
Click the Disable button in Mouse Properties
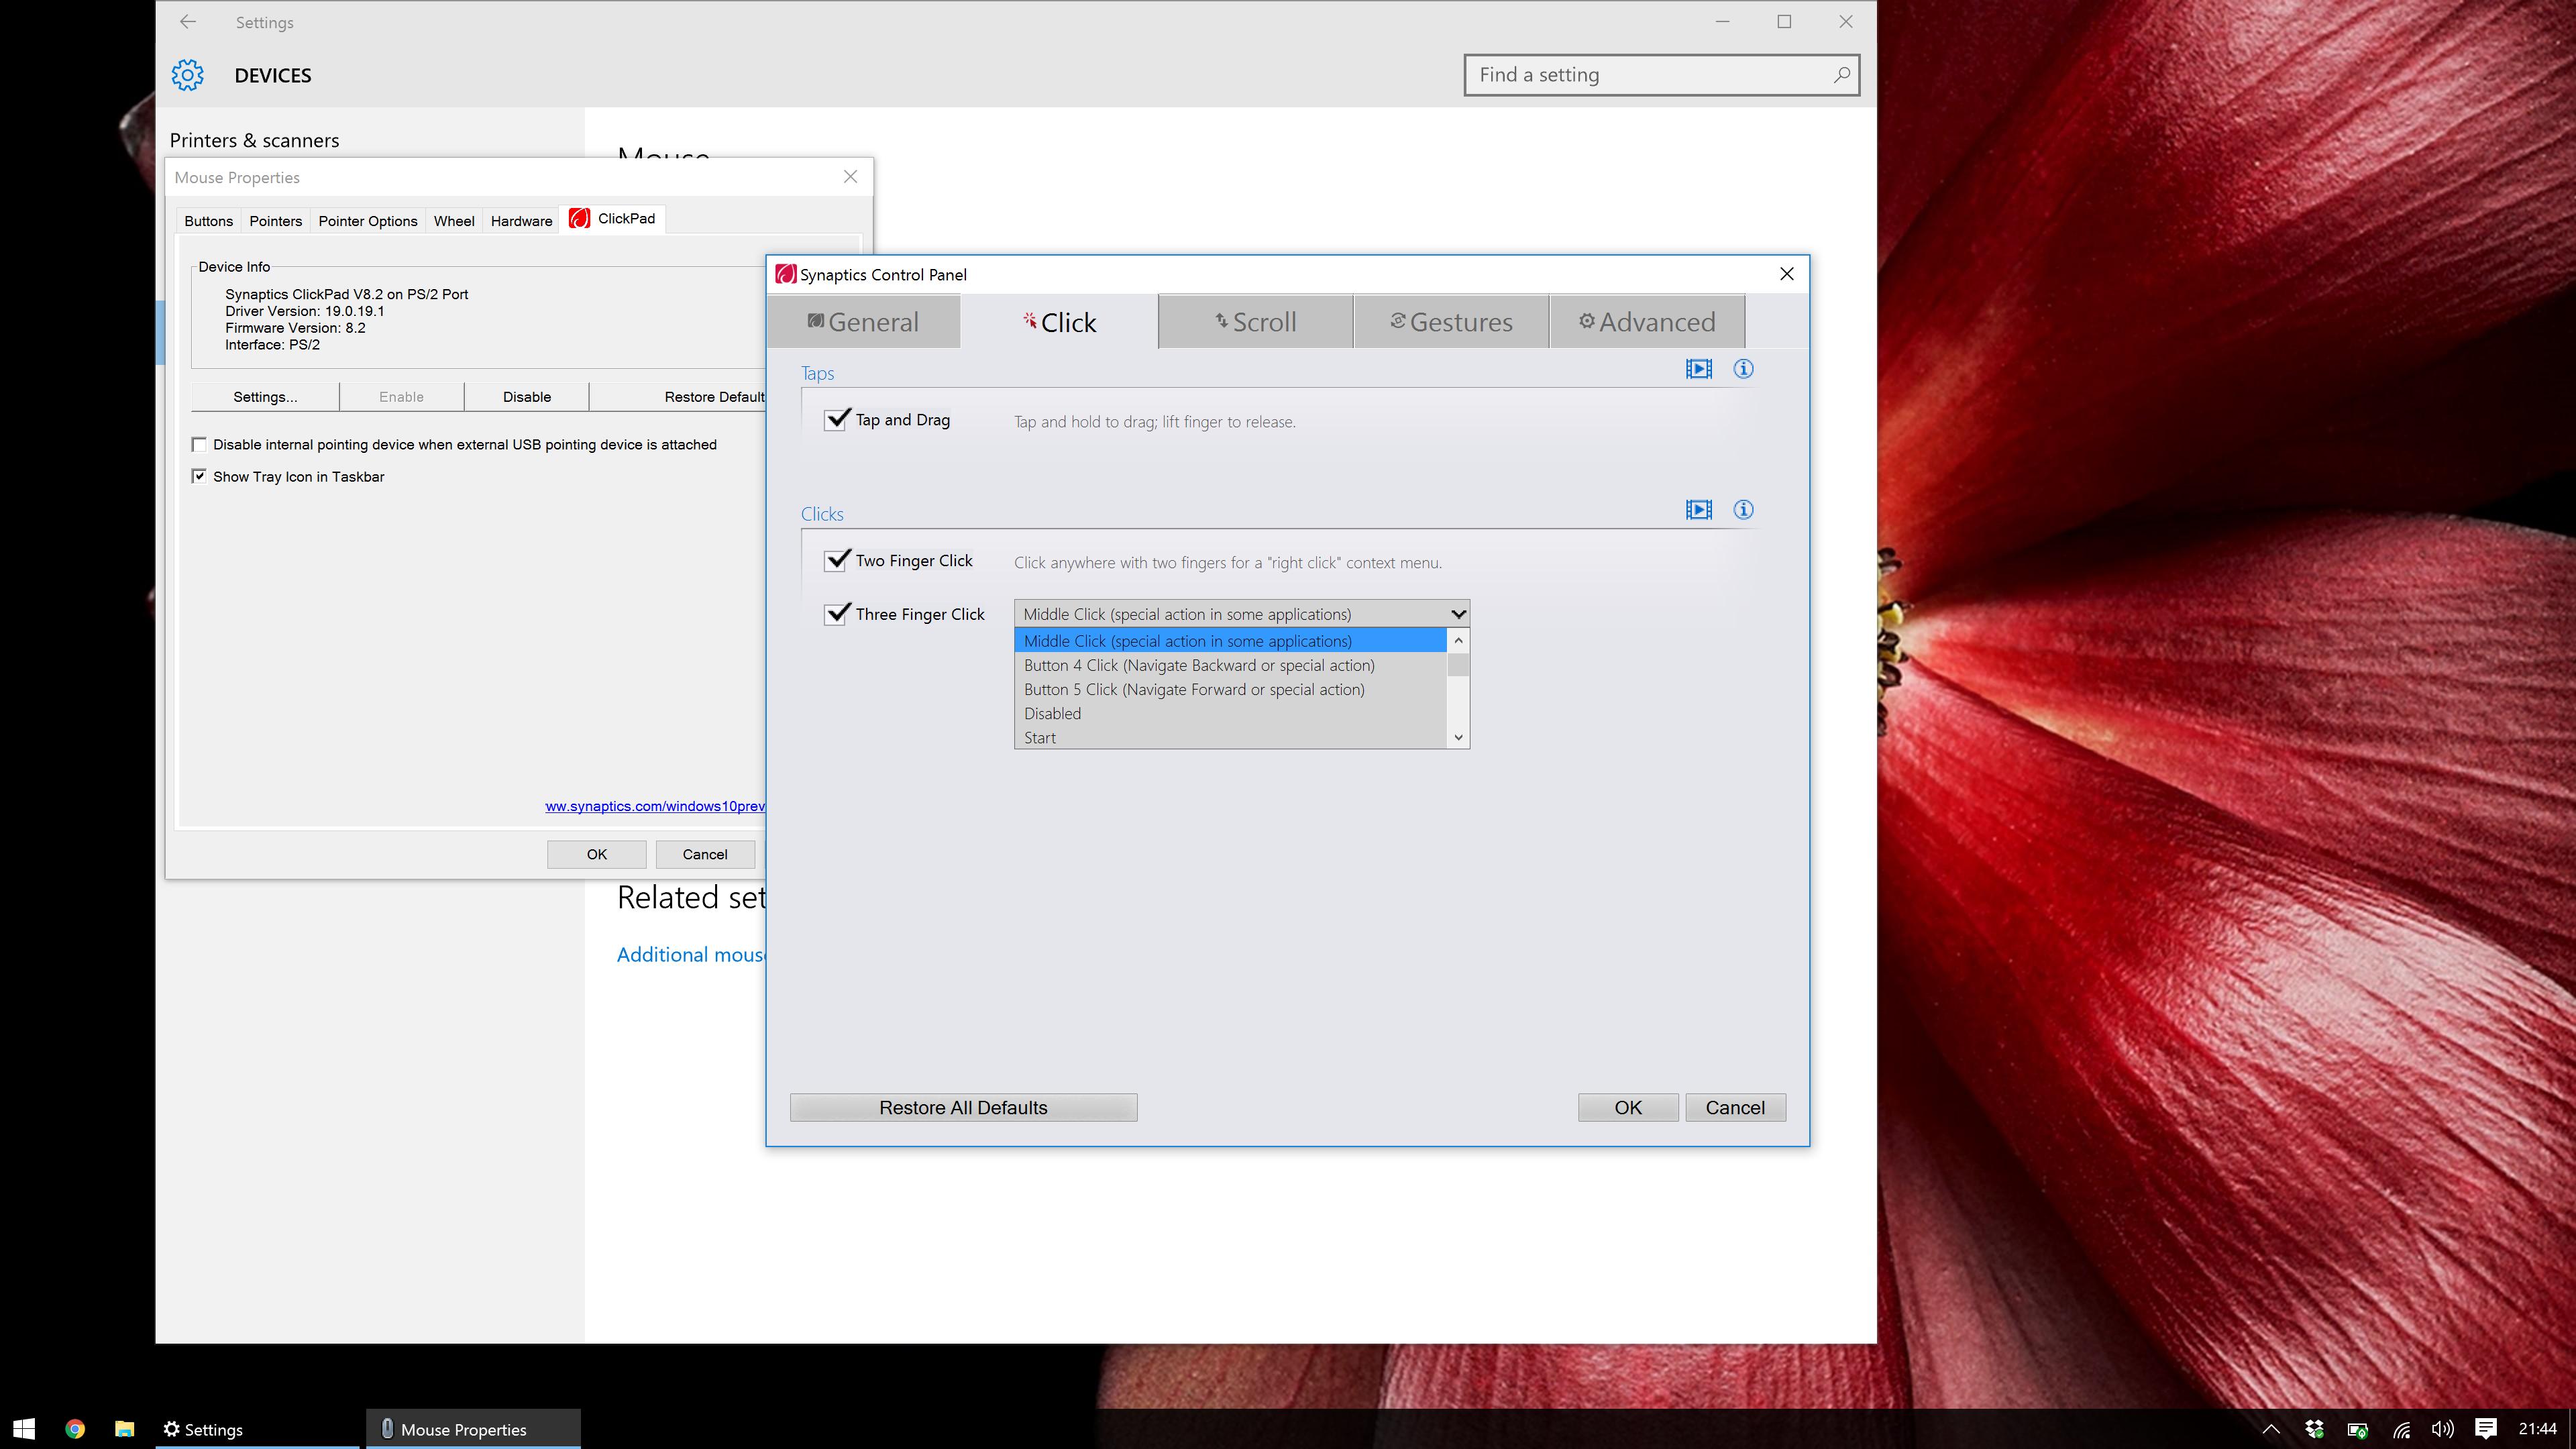pos(526,397)
